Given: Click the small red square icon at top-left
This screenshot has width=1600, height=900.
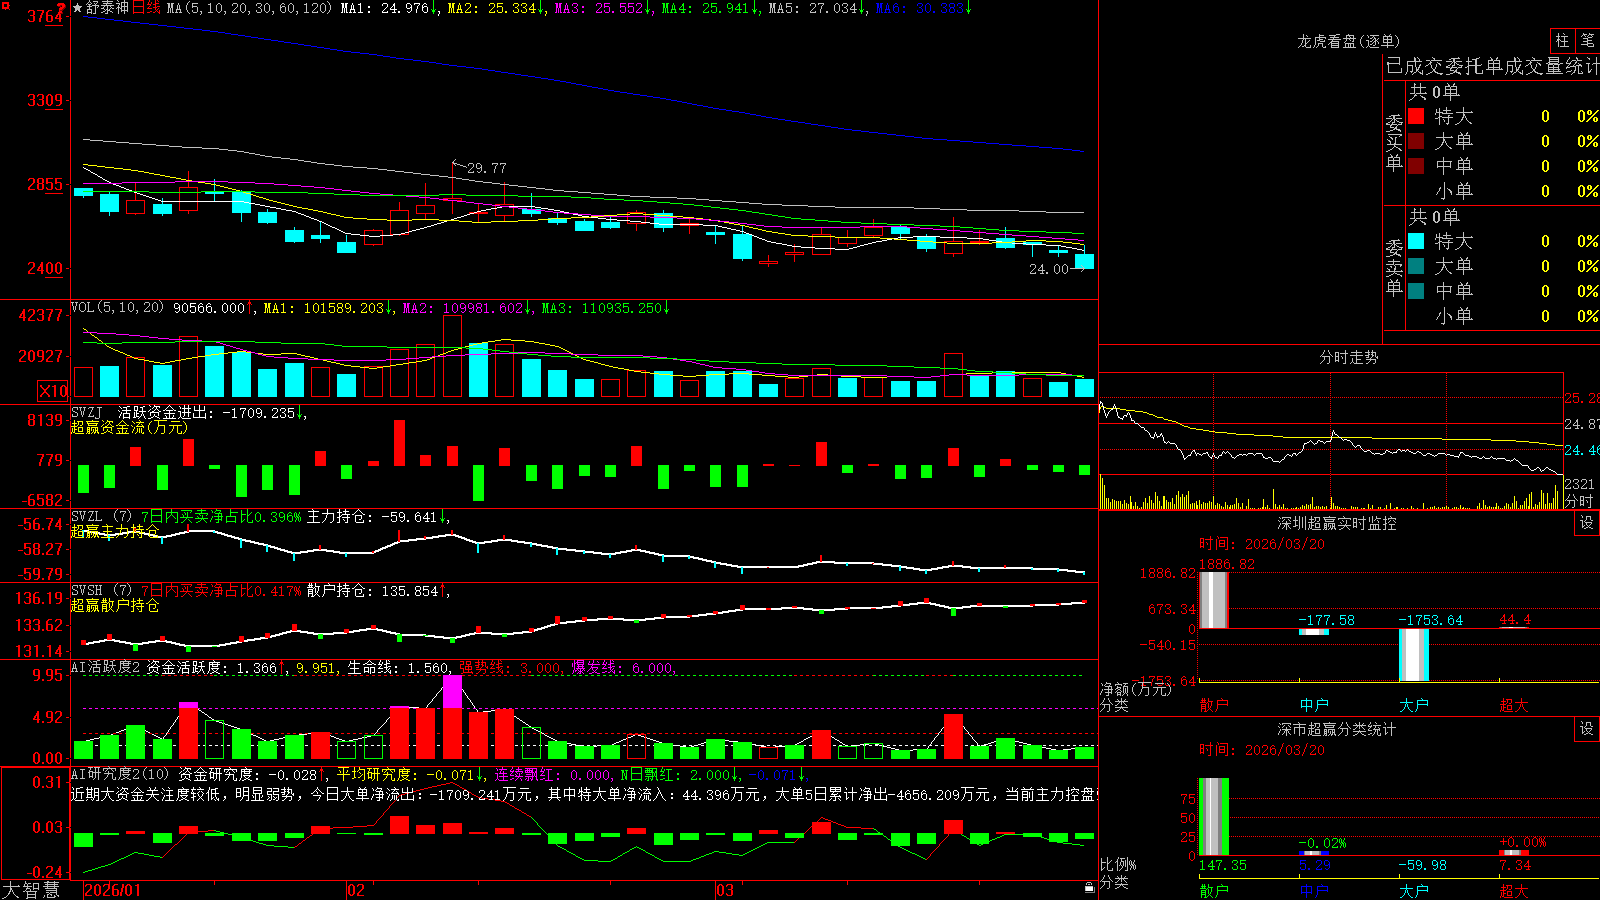Looking at the screenshot, I should pos(4,4).
